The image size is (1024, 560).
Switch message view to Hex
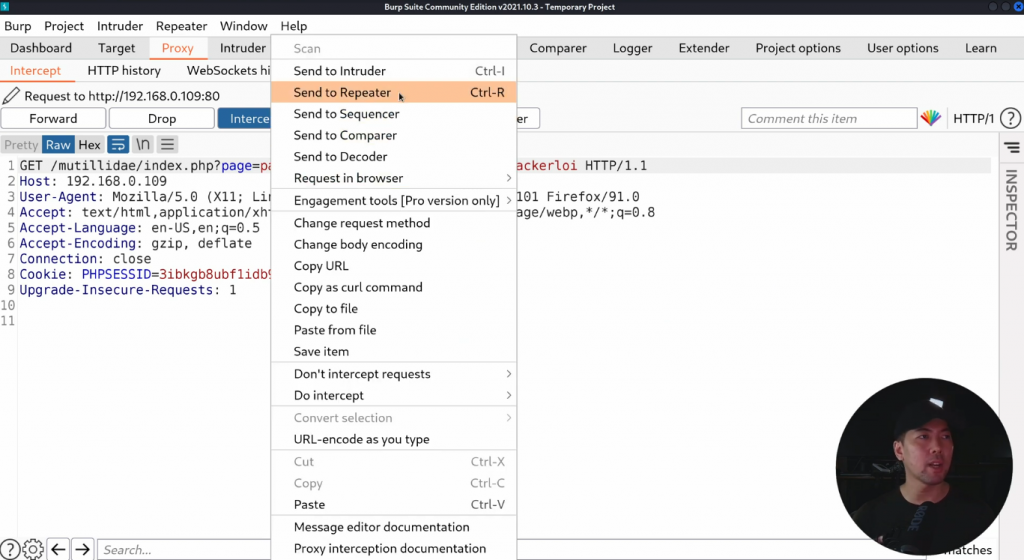pyautogui.click(x=90, y=145)
